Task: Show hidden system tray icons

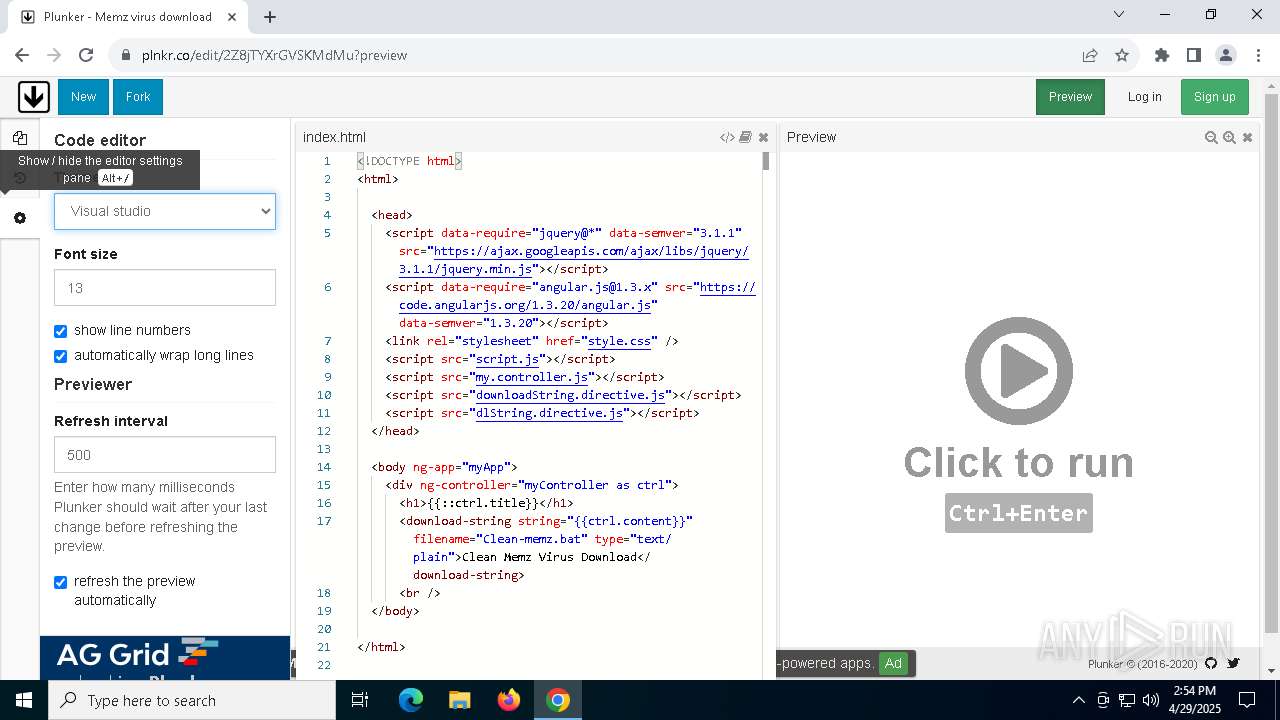Action: (1078, 700)
